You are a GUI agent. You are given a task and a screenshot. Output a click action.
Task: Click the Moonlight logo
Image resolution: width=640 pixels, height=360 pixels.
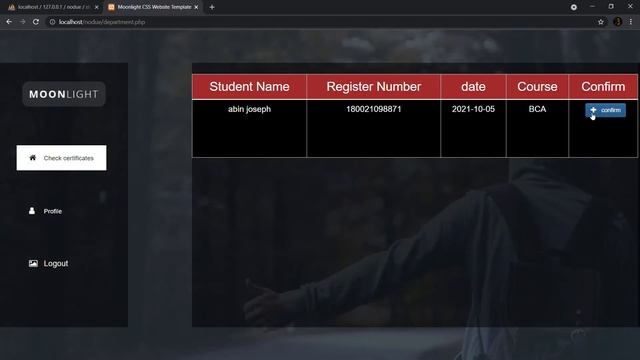pos(64,94)
